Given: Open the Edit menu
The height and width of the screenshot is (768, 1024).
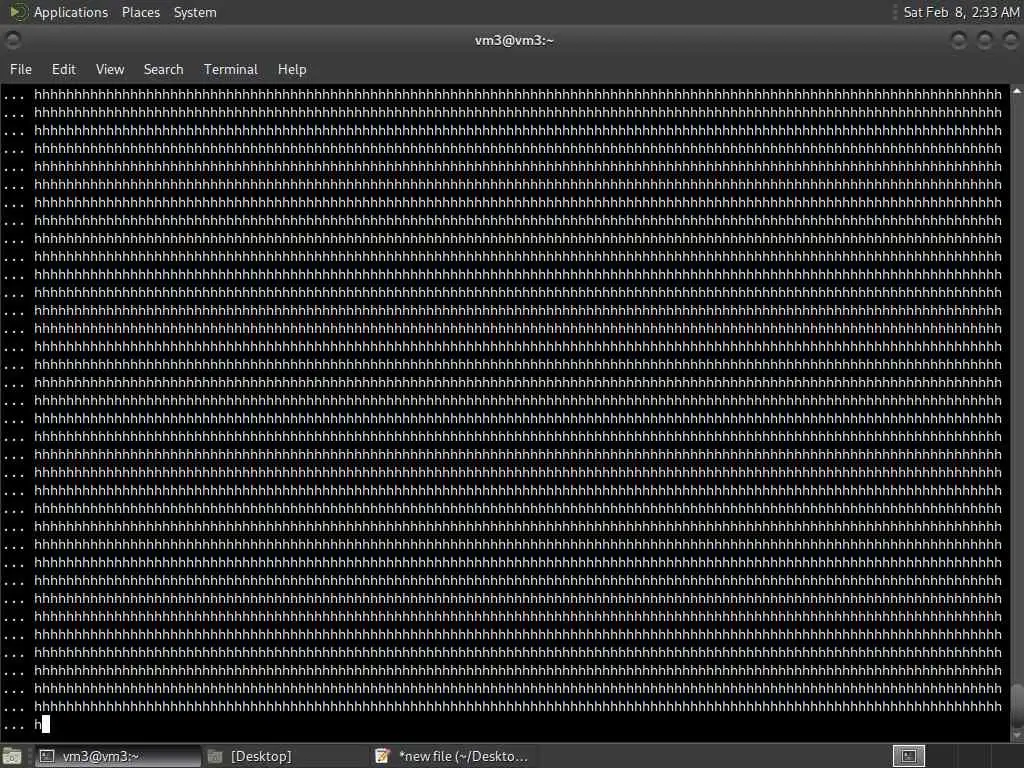Looking at the screenshot, I should [x=63, y=69].
